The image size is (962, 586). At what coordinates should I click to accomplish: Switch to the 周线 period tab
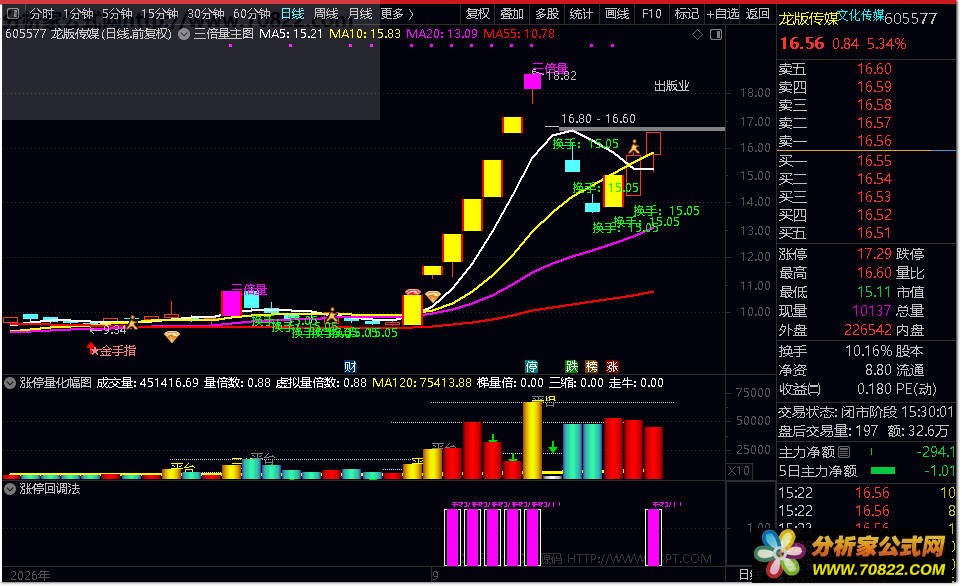[x=326, y=13]
